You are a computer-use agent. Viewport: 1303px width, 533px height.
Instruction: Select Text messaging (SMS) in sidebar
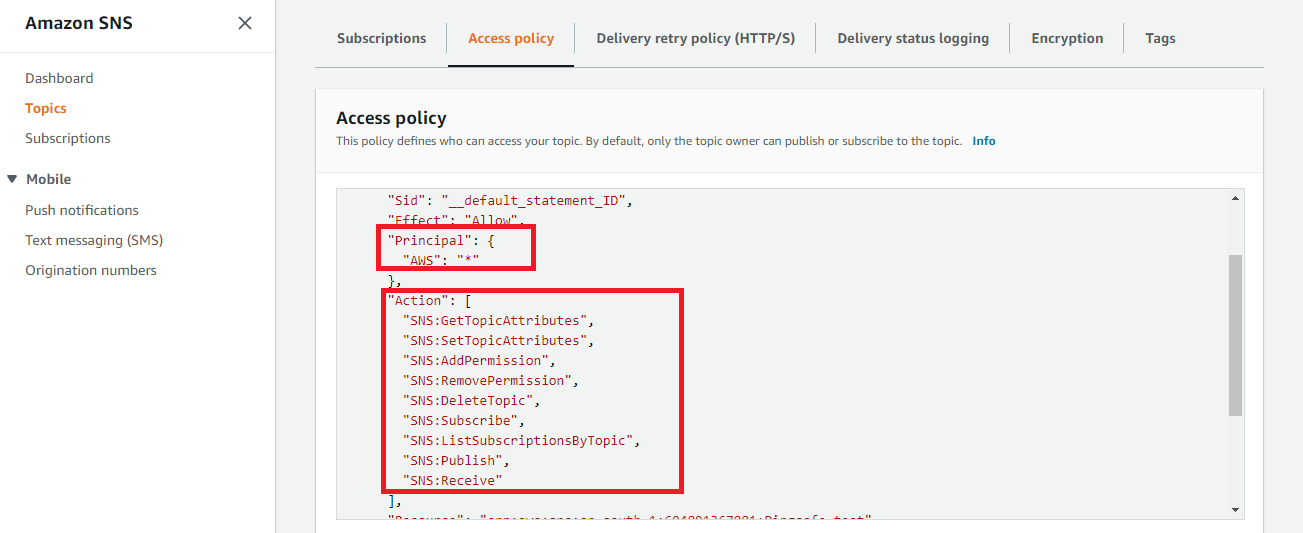94,240
